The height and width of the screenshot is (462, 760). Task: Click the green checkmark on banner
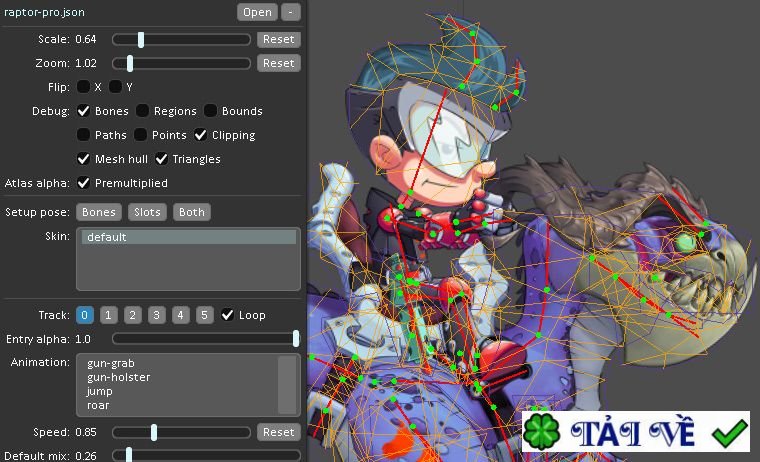729,433
